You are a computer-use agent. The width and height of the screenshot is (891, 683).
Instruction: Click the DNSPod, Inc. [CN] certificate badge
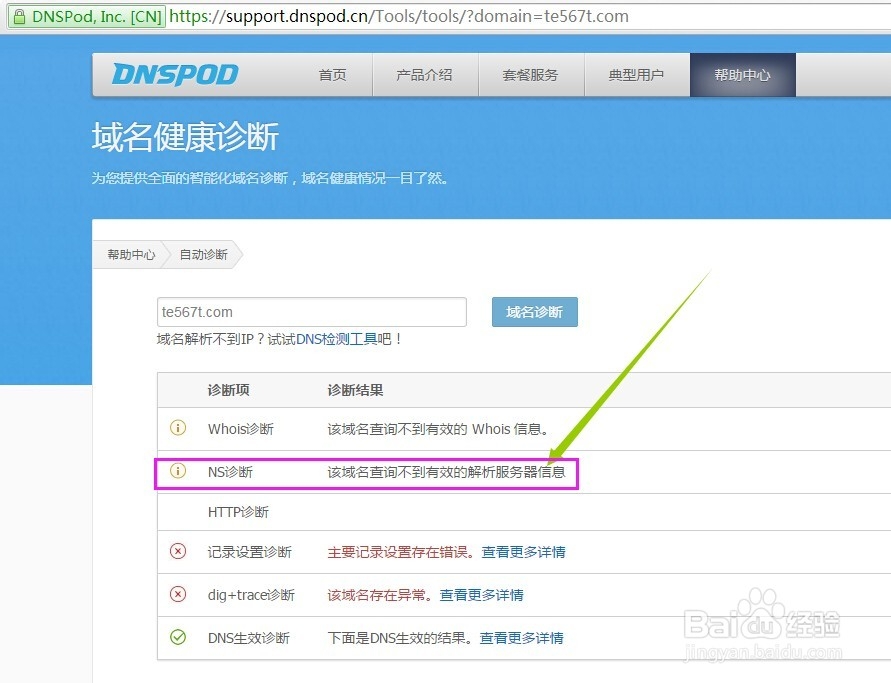(x=87, y=16)
